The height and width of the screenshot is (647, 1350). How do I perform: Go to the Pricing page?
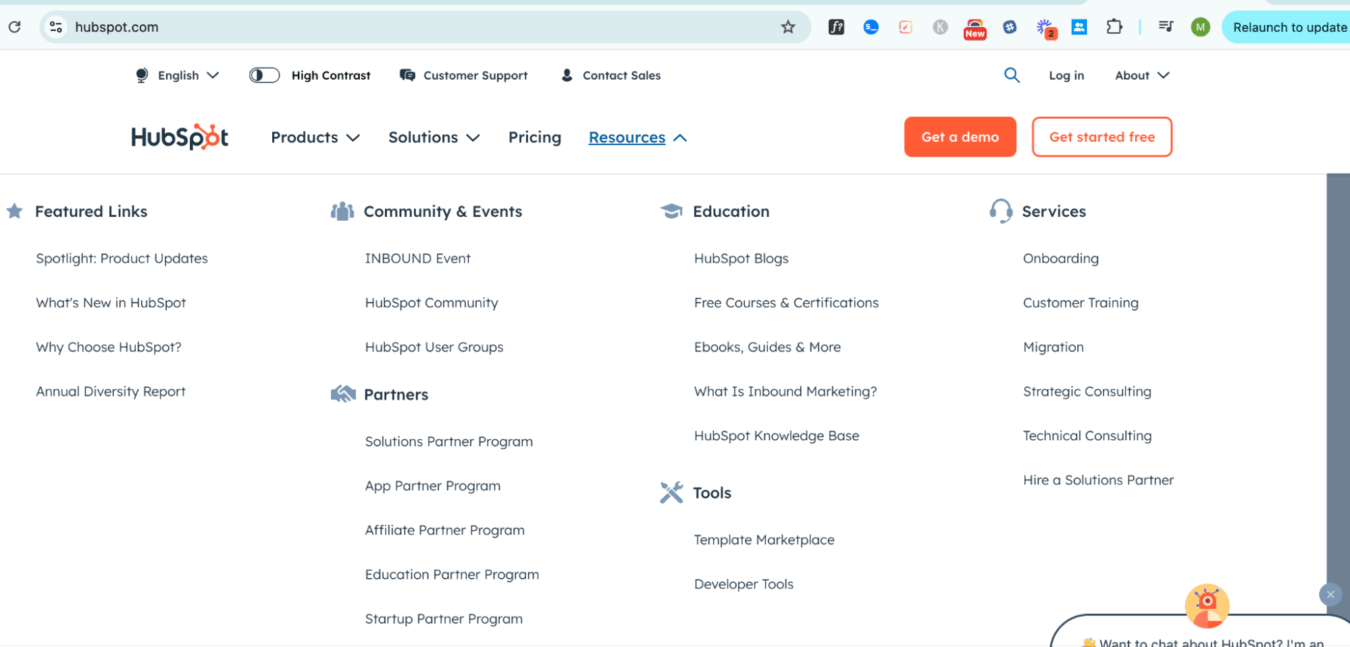pyautogui.click(x=535, y=137)
